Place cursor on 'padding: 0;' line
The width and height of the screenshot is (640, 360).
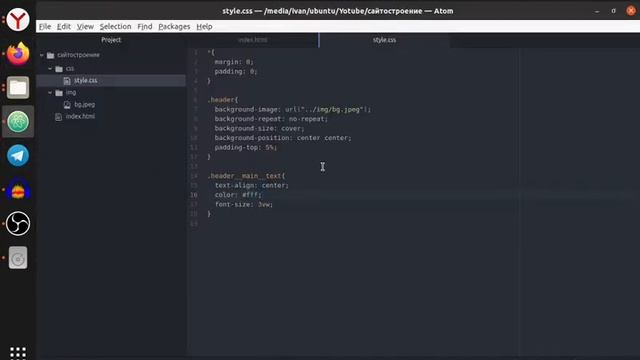(x=236, y=71)
